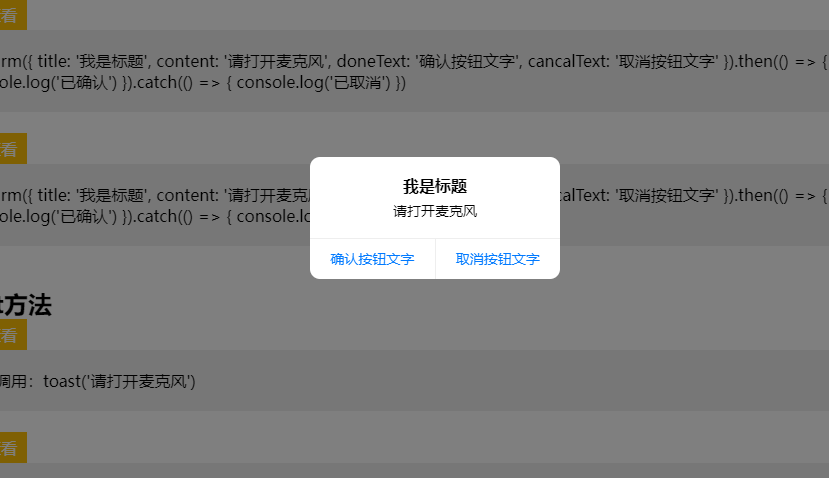Click console.log('已确认') in the second code block
This screenshot has height=478, width=829.
(58, 216)
